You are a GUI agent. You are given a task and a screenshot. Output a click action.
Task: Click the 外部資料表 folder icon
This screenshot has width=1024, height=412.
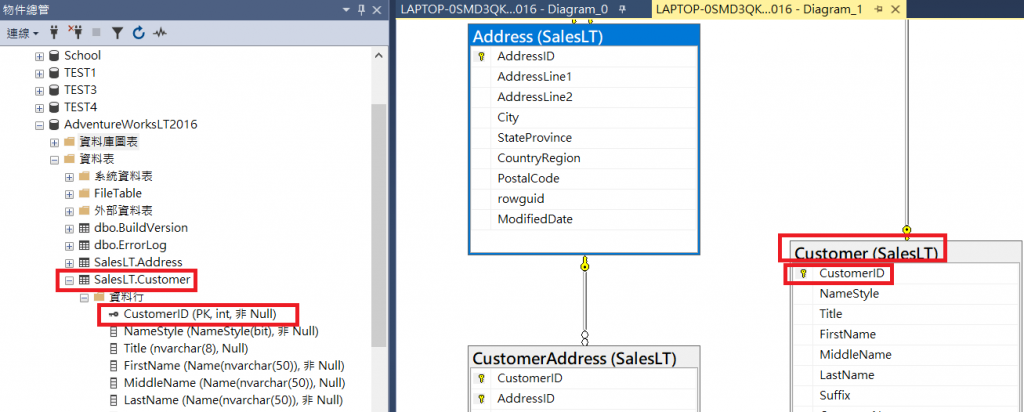coord(84,211)
